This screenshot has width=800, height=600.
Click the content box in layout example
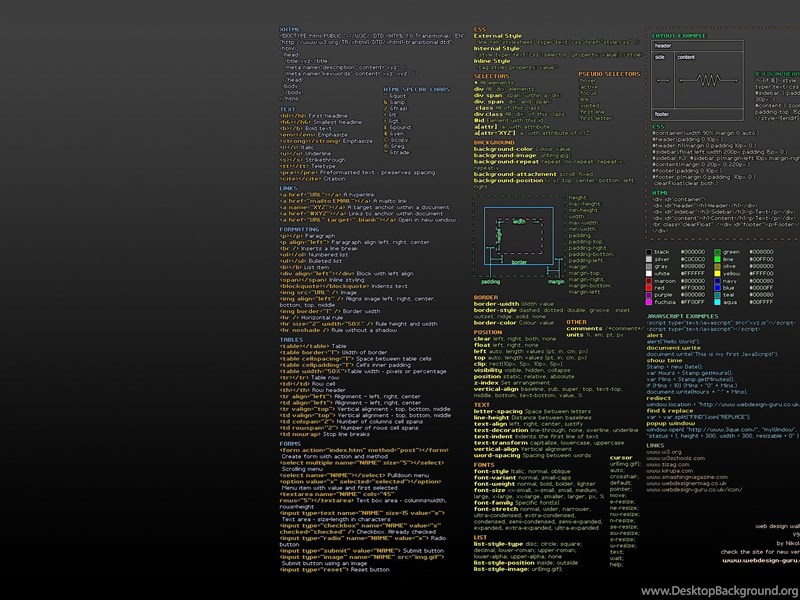(709, 80)
